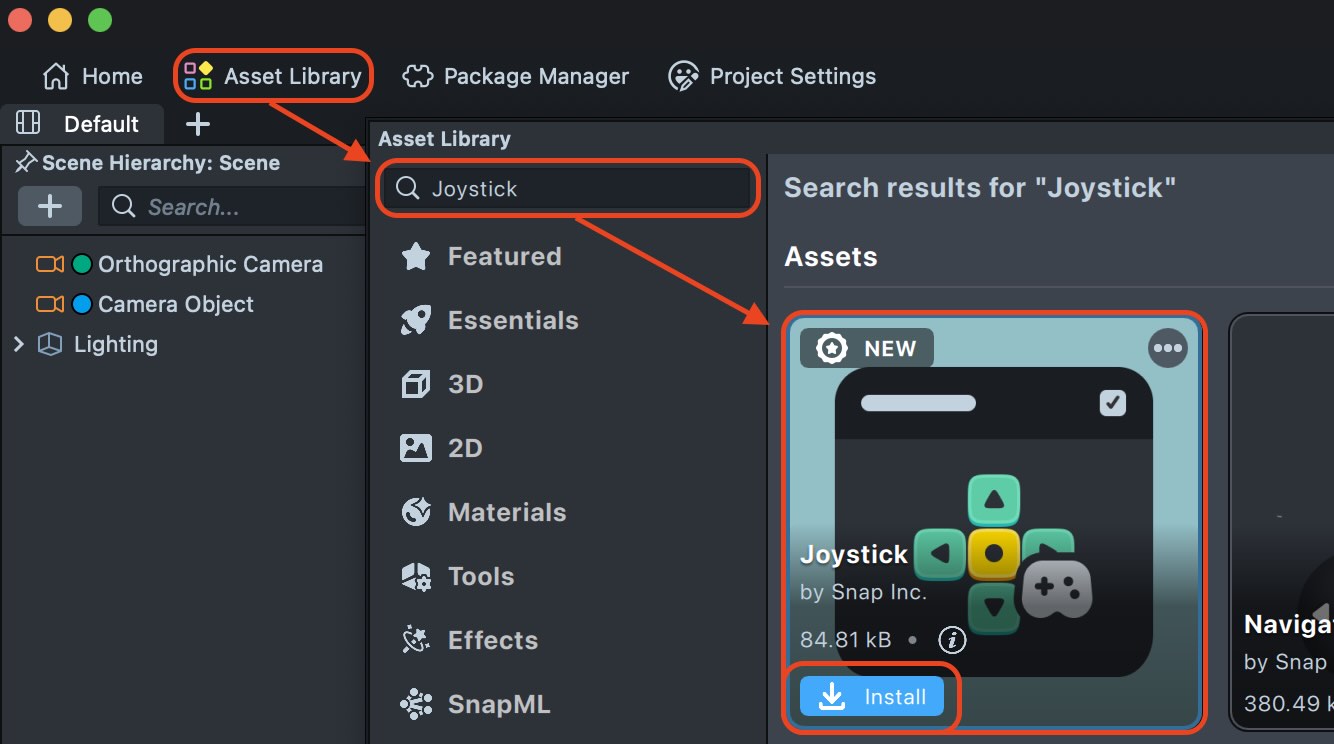1334x744 pixels.
Task: Select Orthographic Camera in the hierarchy
Action: click(210, 265)
